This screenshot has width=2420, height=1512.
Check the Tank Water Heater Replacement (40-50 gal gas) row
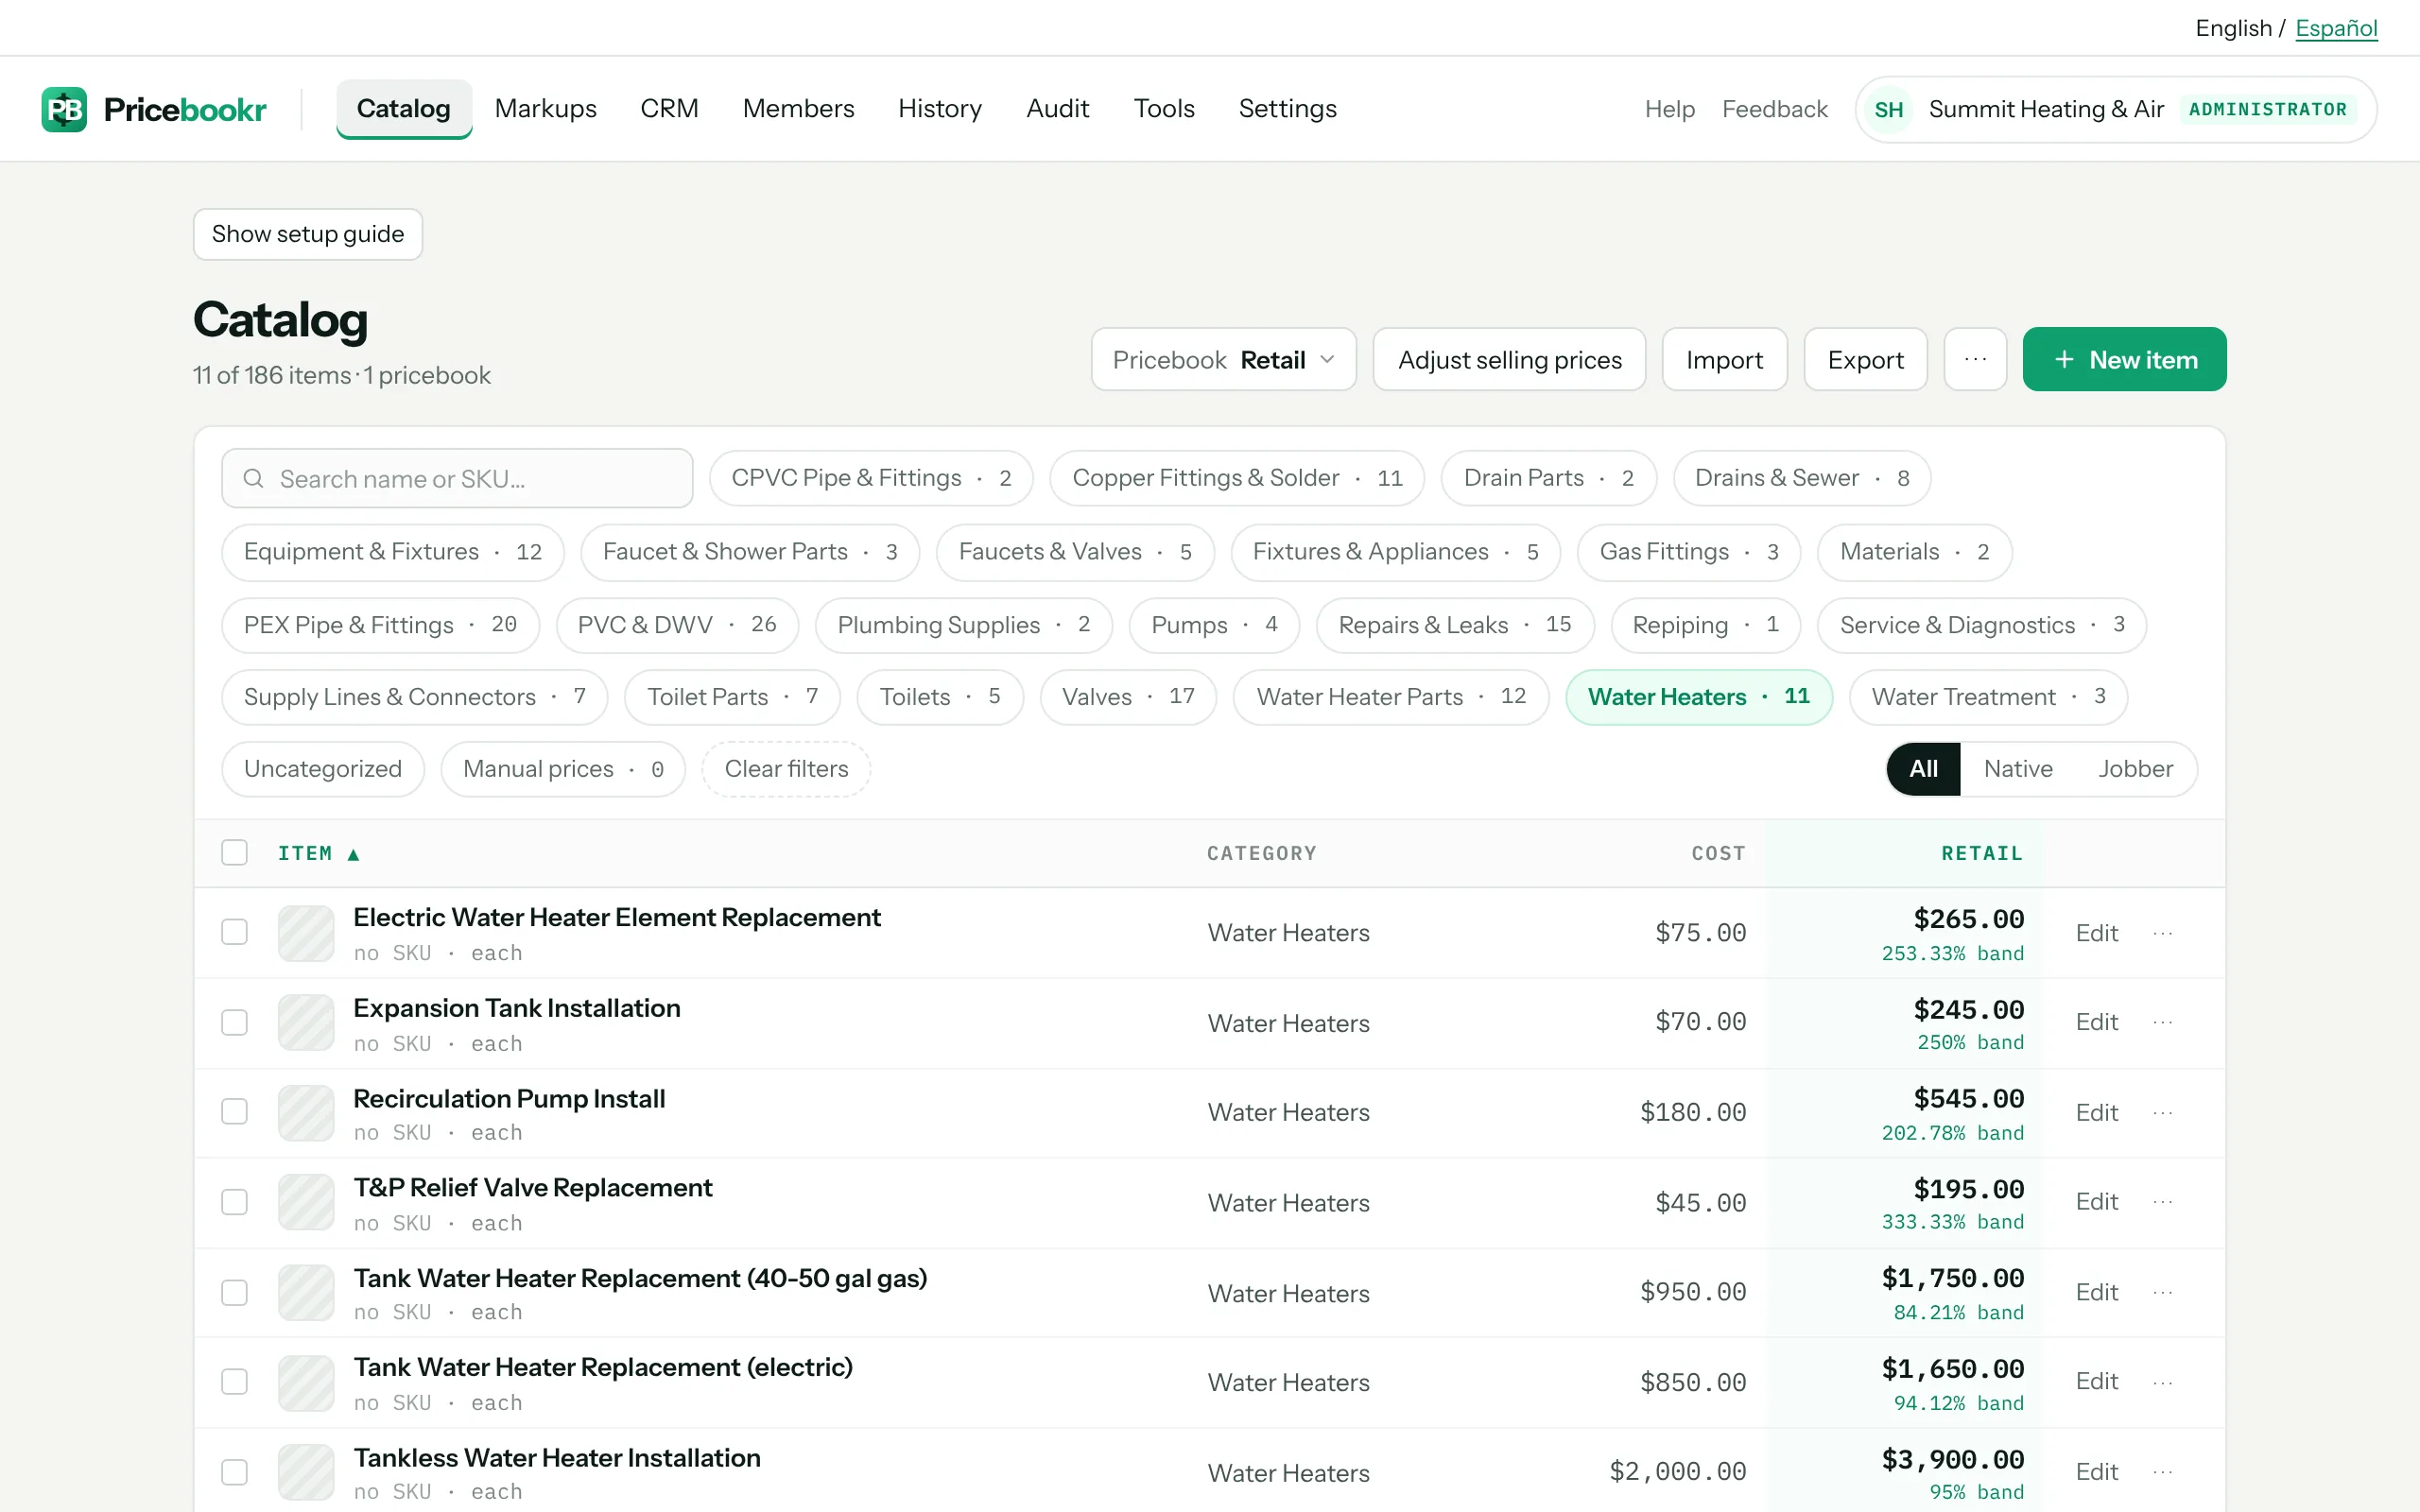click(x=234, y=1292)
